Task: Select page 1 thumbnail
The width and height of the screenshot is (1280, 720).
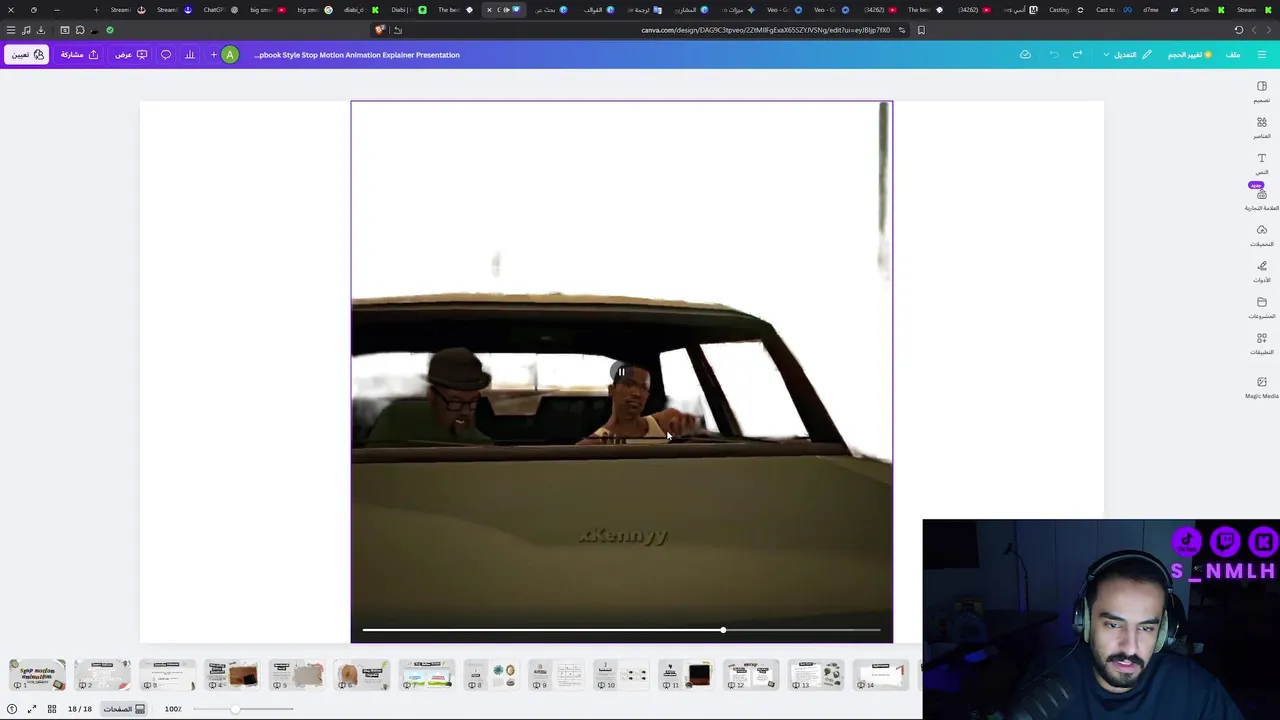Action: tap(38, 675)
